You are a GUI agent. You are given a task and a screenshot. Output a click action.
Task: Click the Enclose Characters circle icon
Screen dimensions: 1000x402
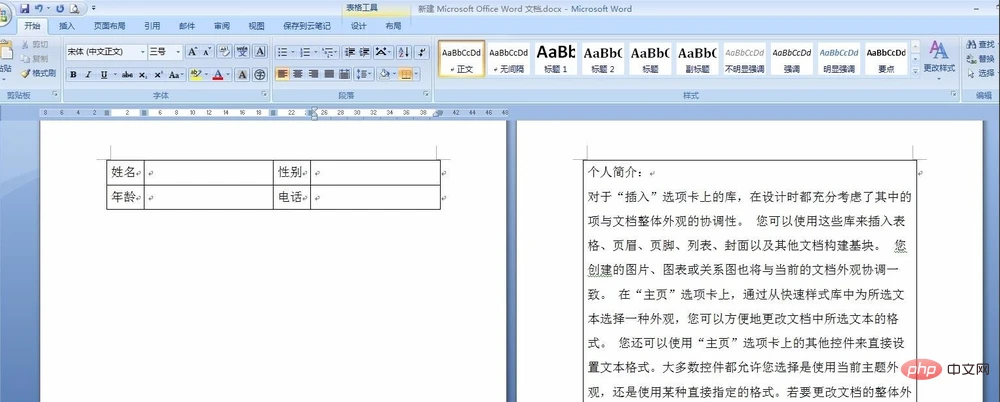click(260, 75)
